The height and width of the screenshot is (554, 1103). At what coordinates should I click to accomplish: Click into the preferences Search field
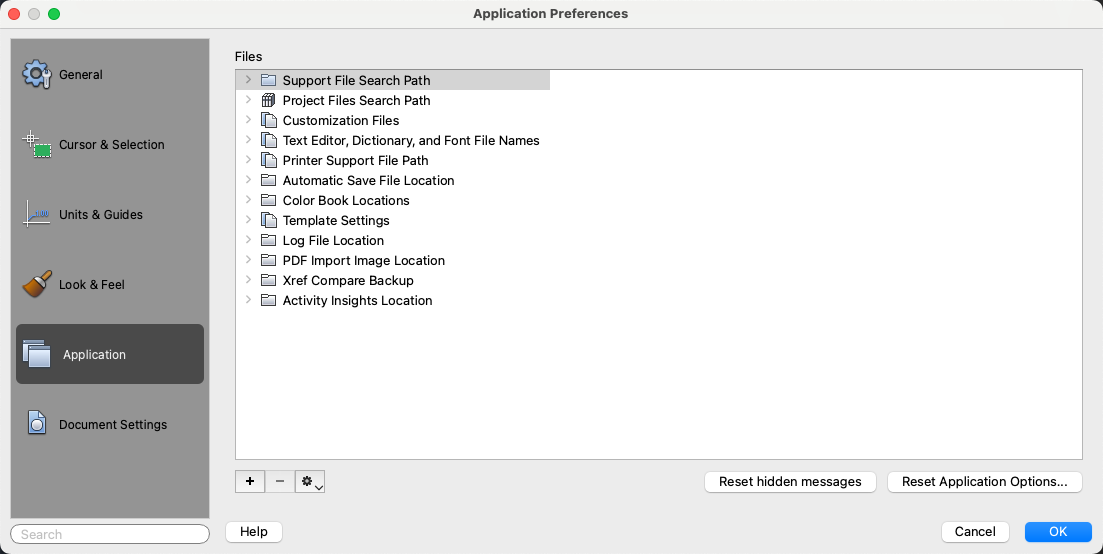coord(110,534)
